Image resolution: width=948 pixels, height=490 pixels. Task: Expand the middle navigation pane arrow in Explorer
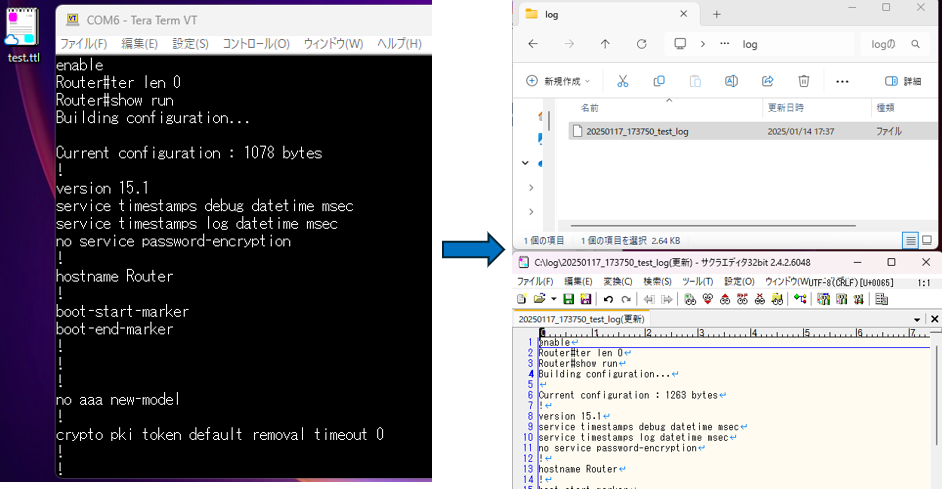pos(531,188)
